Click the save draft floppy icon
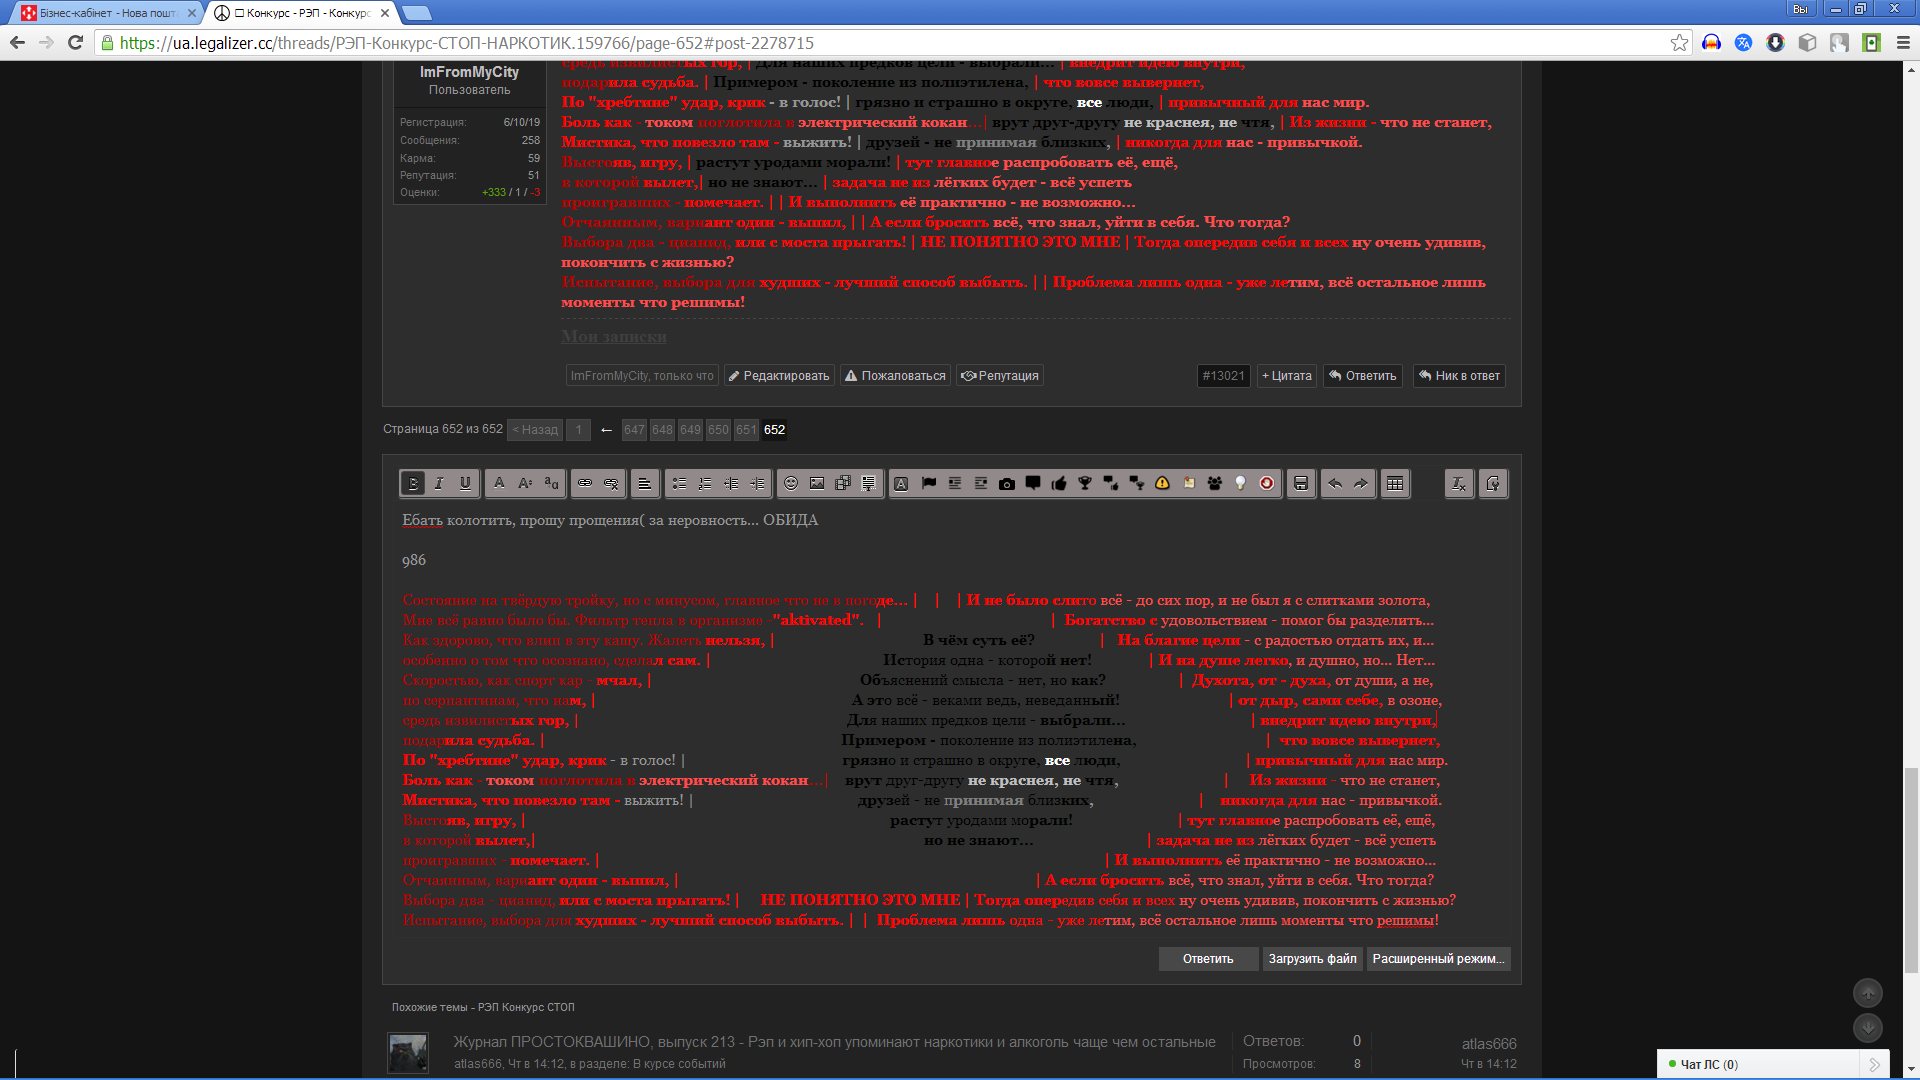This screenshot has height=1080, width=1920. pos(1301,484)
